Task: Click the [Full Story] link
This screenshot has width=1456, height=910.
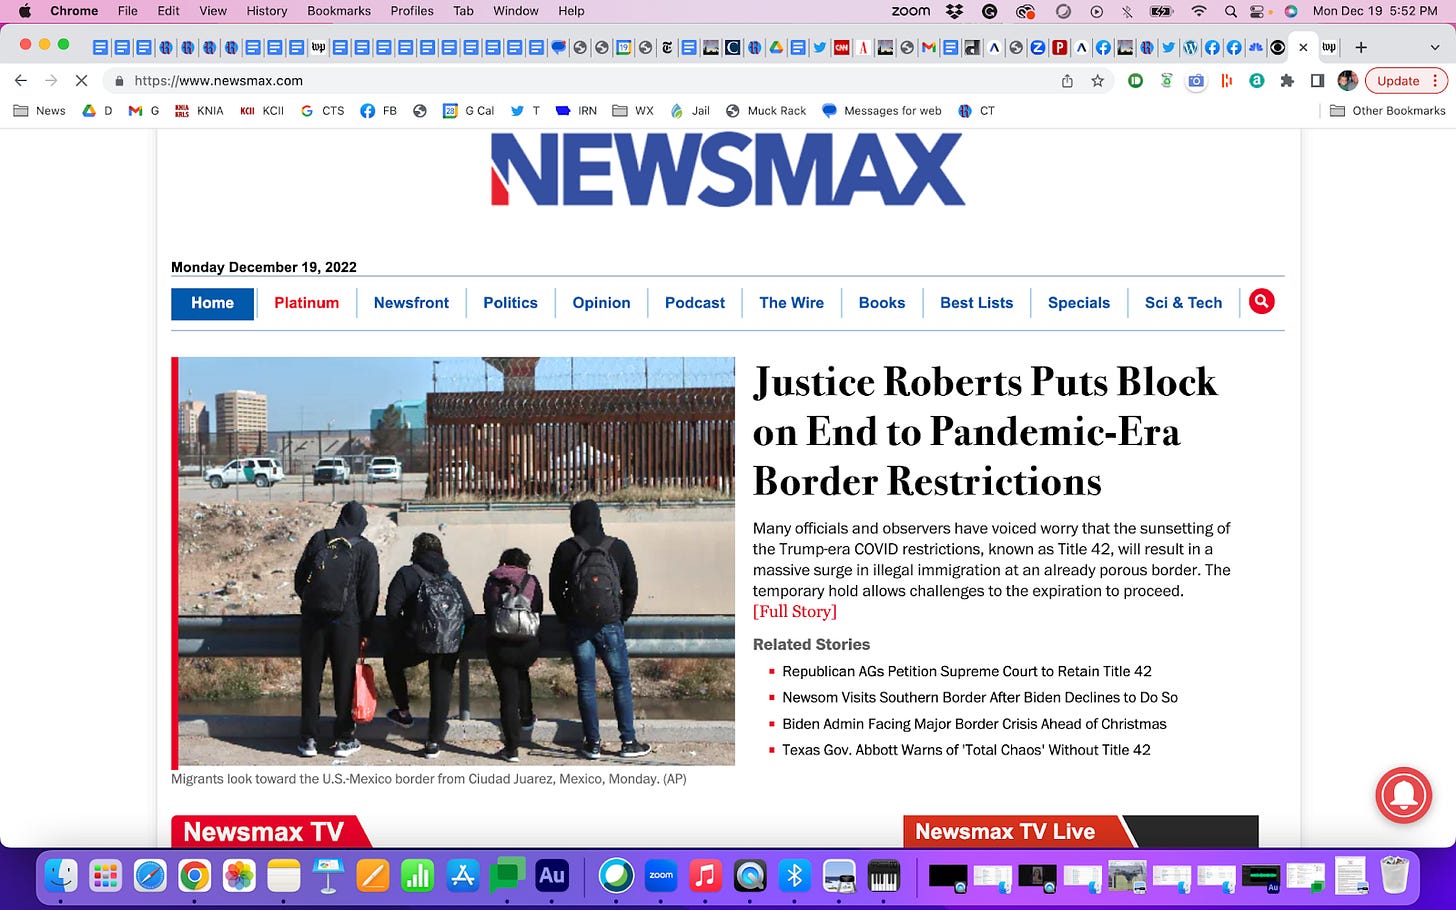Action: (795, 611)
